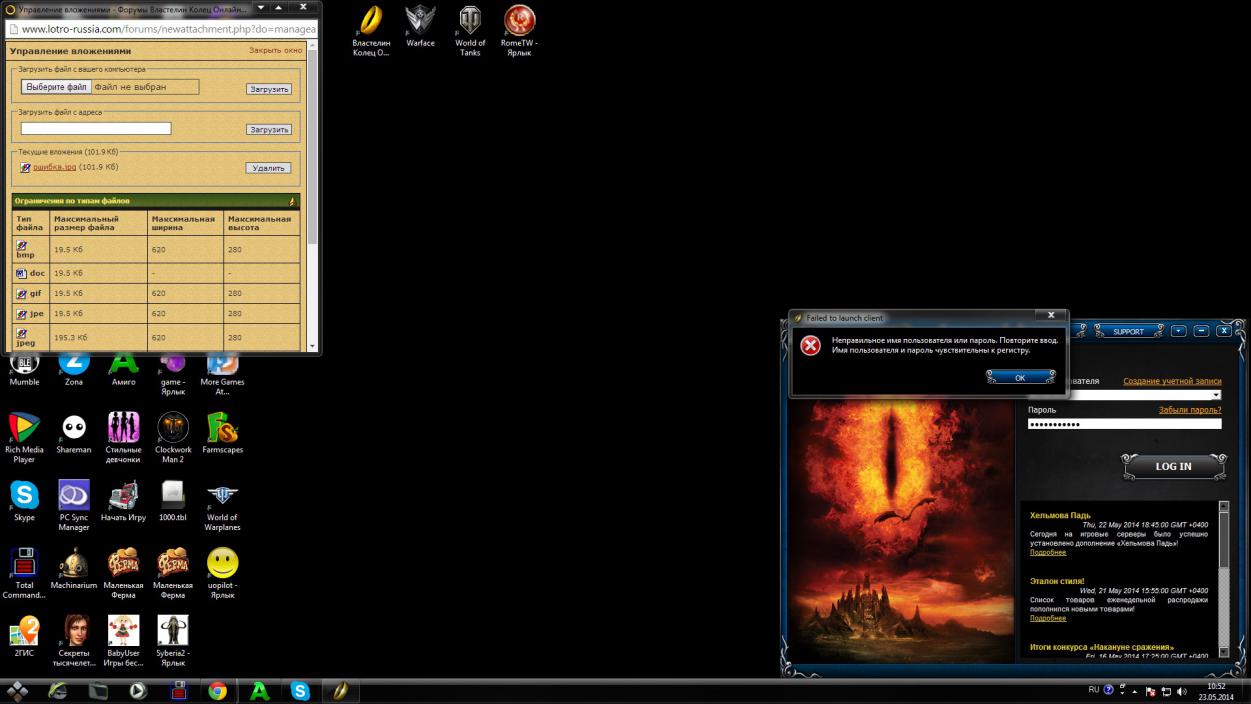Open the Амиго browser desktop icon
Viewport: 1251px width, 704px height.
pyautogui.click(x=123, y=369)
